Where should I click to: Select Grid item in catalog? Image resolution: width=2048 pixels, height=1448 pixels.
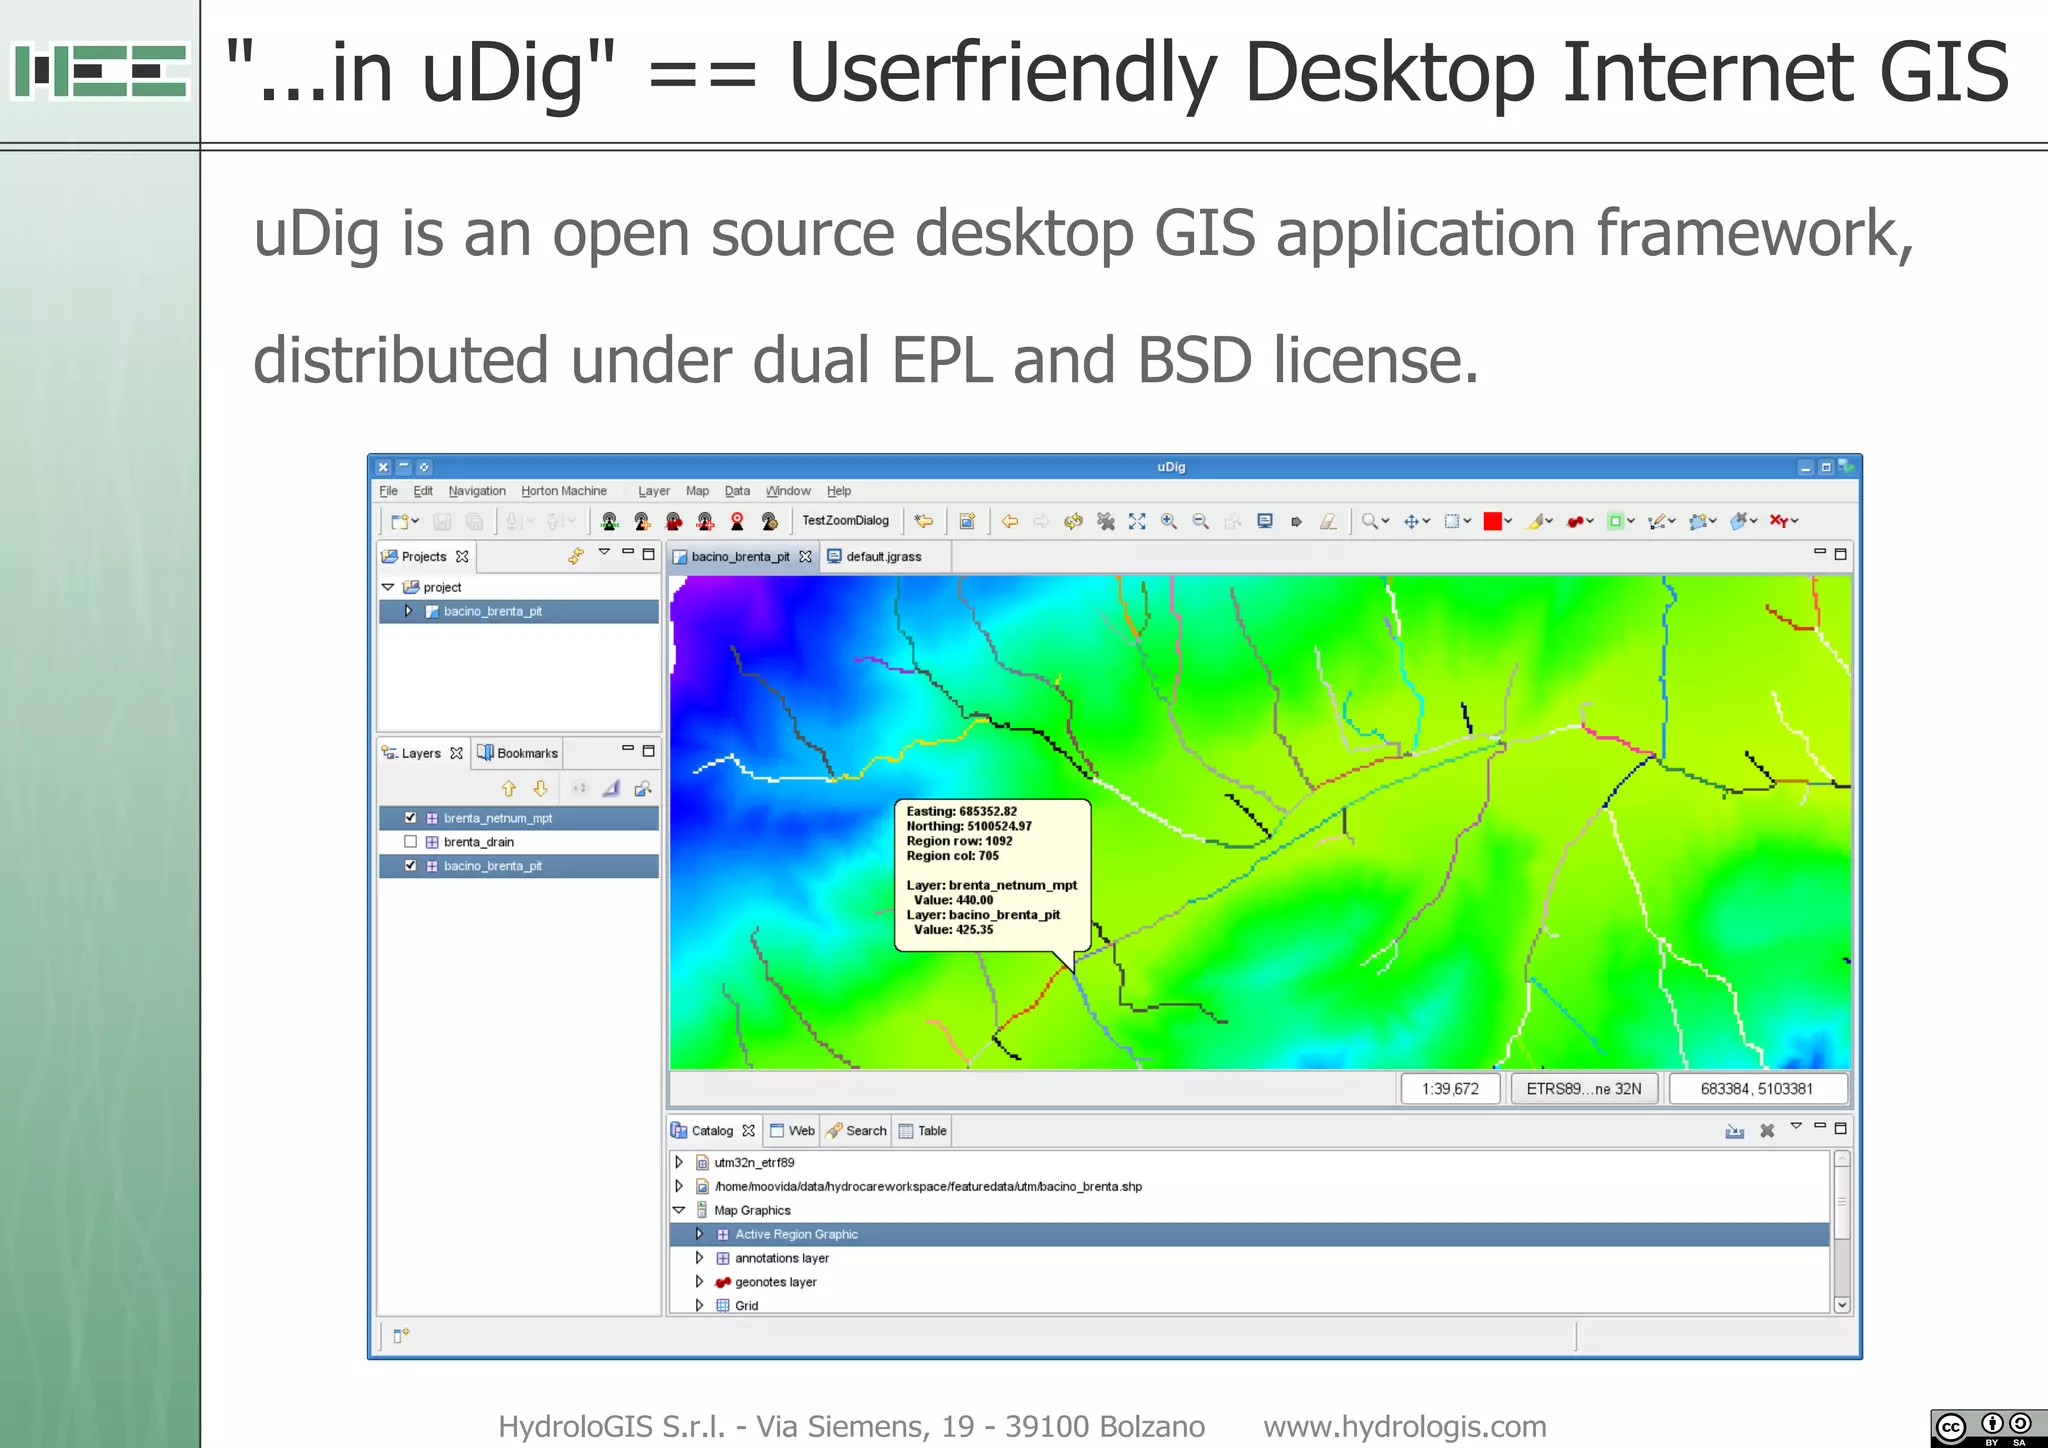pos(746,1305)
